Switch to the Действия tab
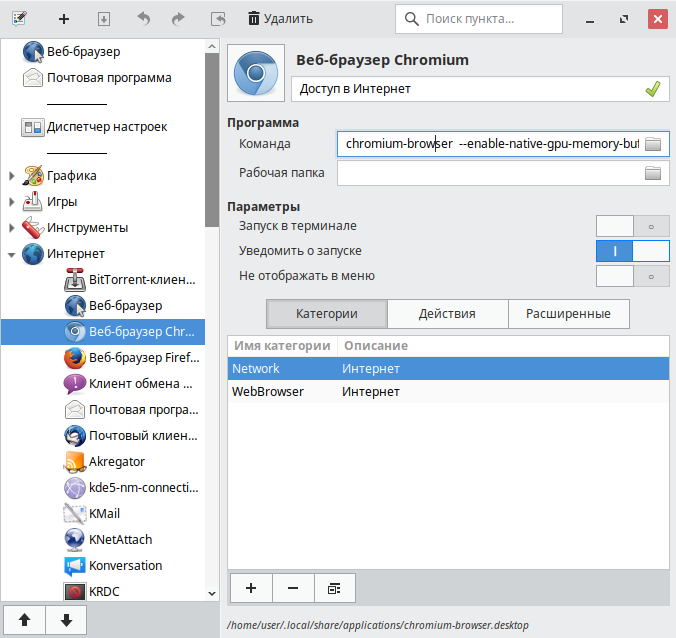This screenshot has width=676, height=638. 448,314
